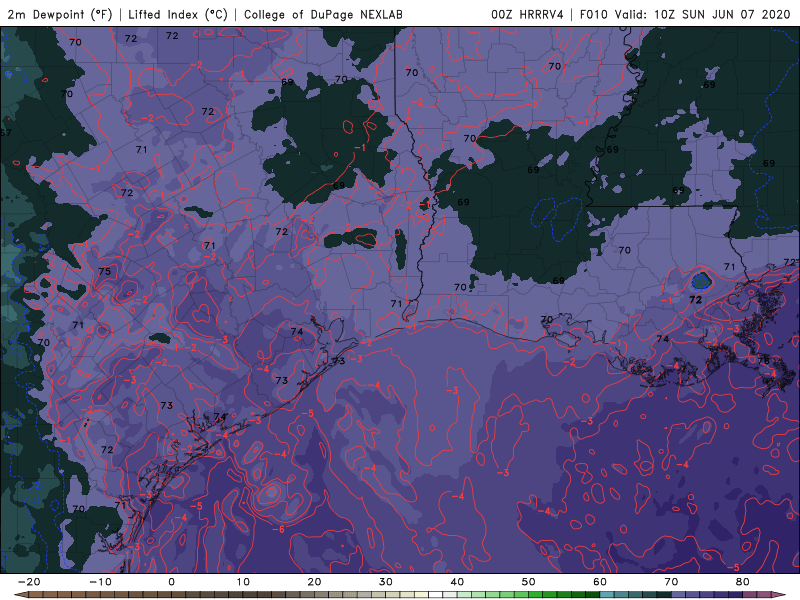800x600 pixels.
Task: Click the "50" color scale label
Action: point(529,582)
